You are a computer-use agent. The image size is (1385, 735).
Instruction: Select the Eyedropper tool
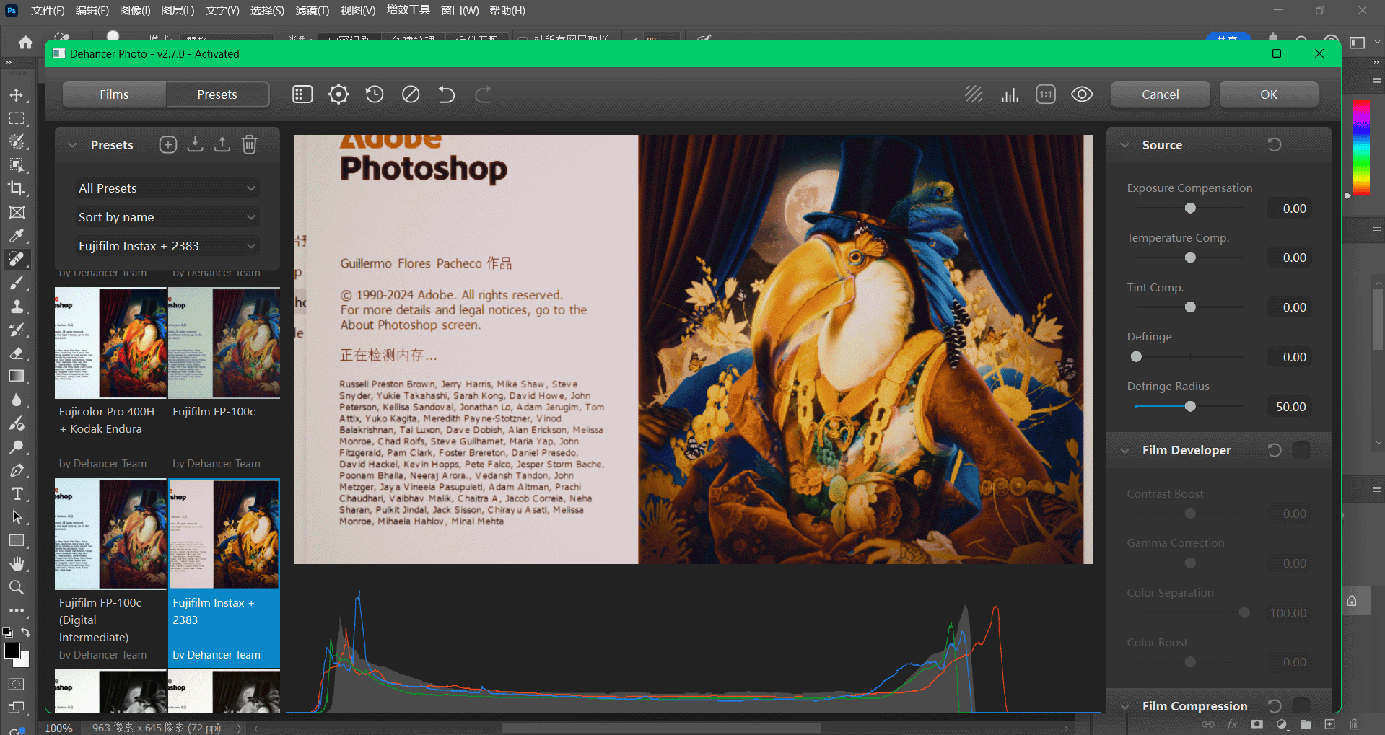point(16,235)
